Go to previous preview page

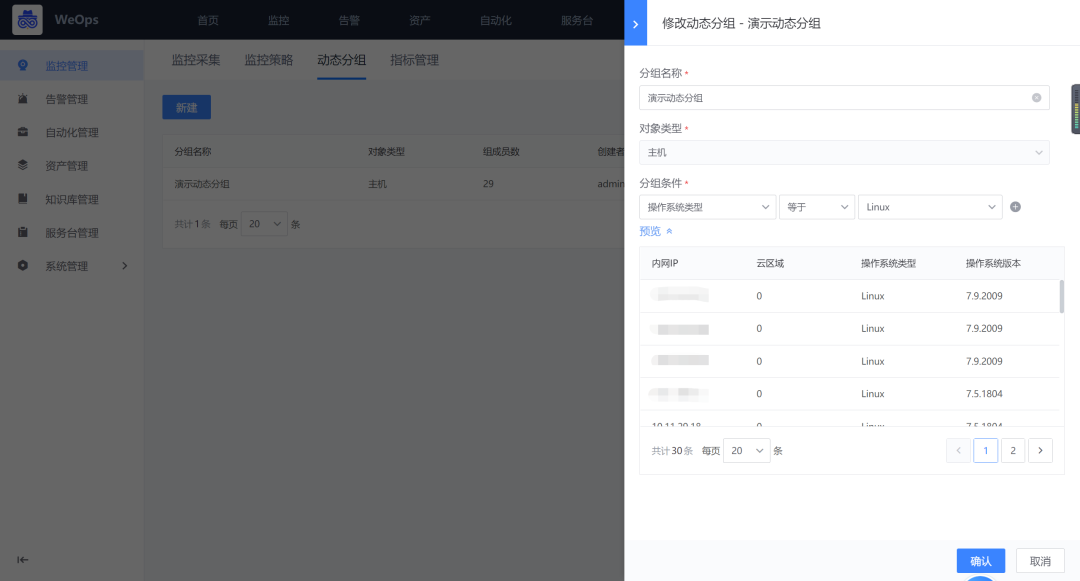958,450
